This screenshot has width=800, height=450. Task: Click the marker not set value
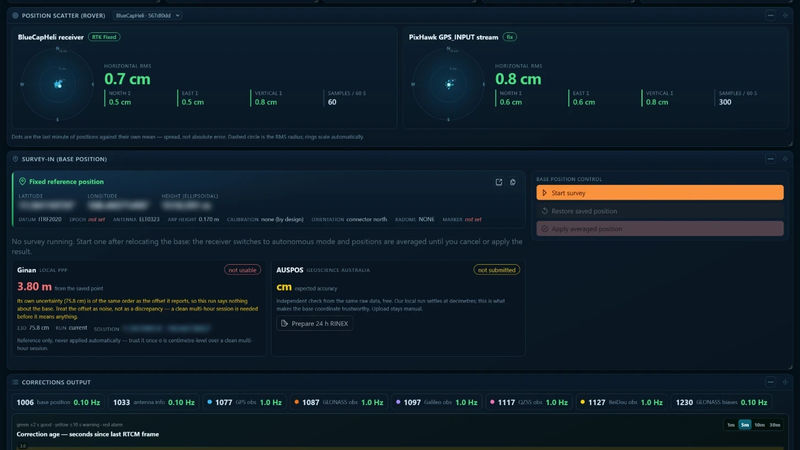(473, 219)
